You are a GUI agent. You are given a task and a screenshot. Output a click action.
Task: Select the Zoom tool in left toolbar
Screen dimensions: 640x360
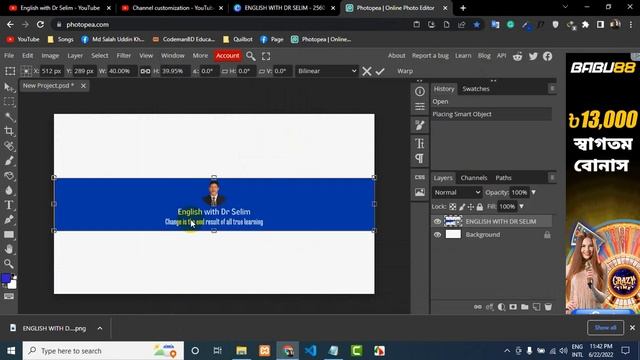coord(9,264)
